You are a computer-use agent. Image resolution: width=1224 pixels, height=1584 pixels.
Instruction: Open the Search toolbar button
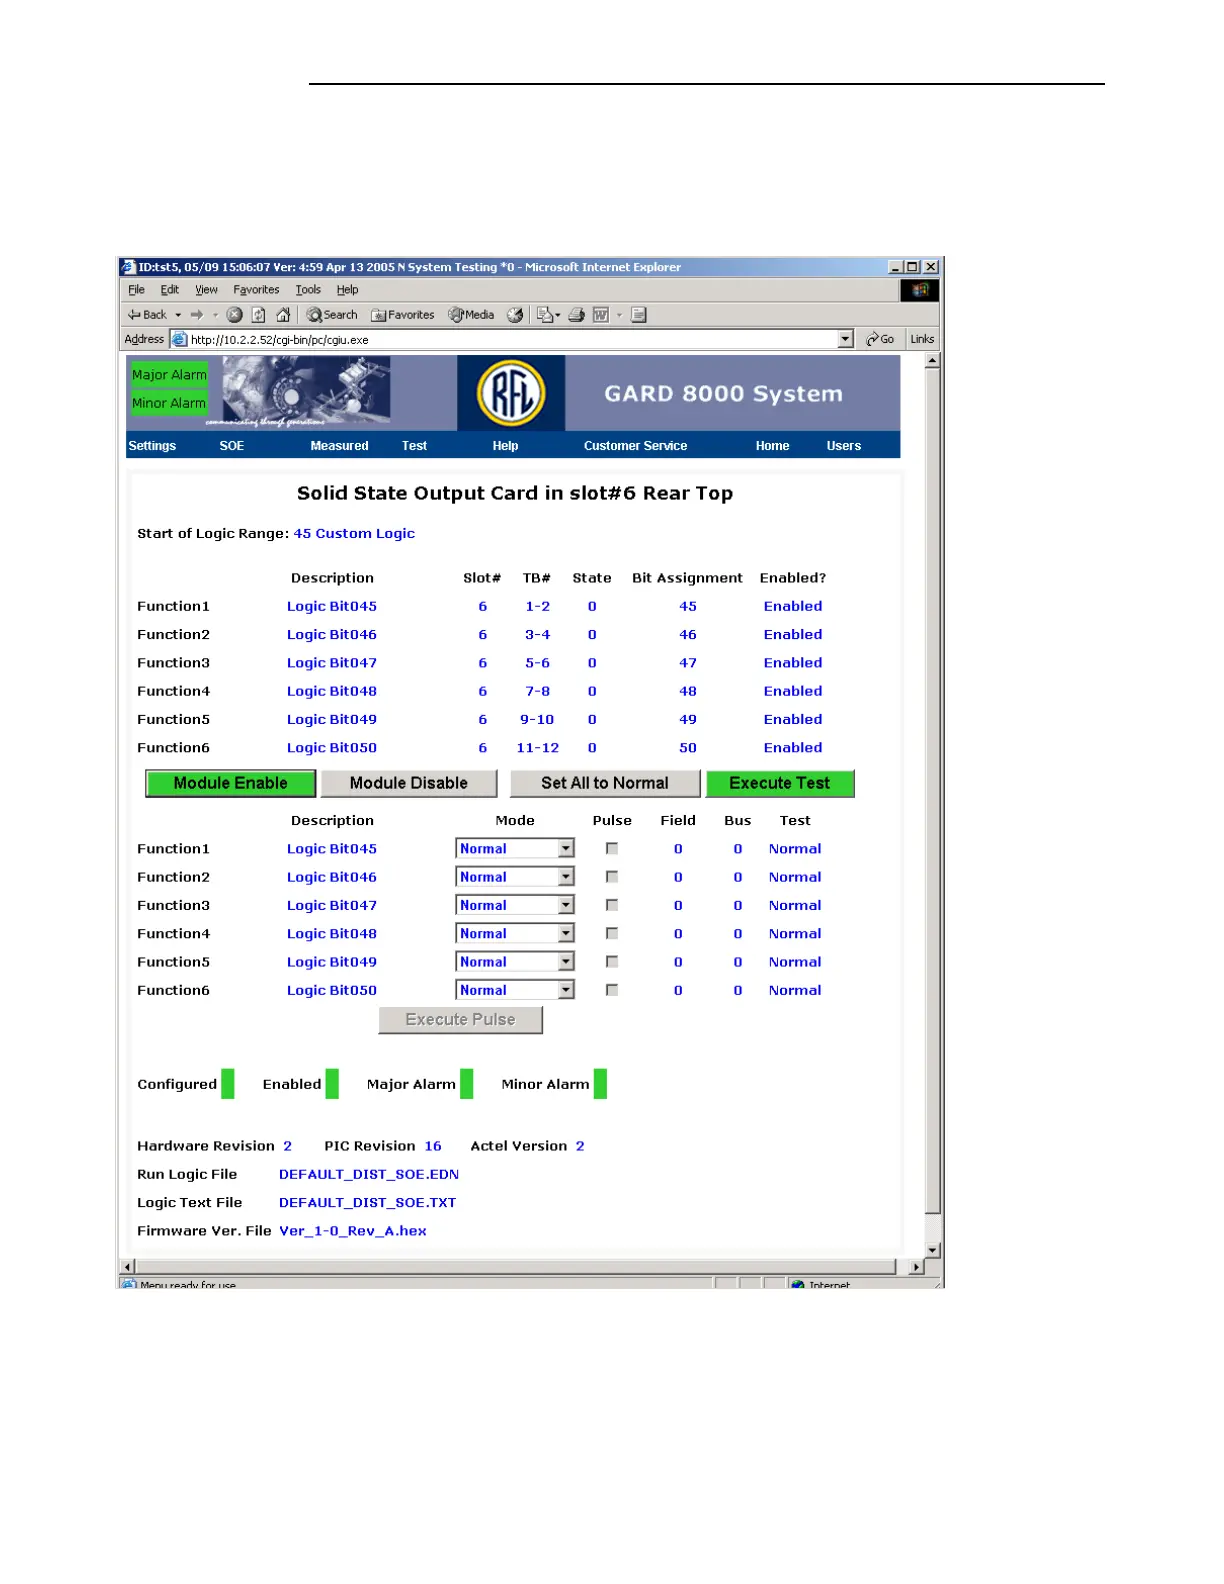tap(332, 315)
